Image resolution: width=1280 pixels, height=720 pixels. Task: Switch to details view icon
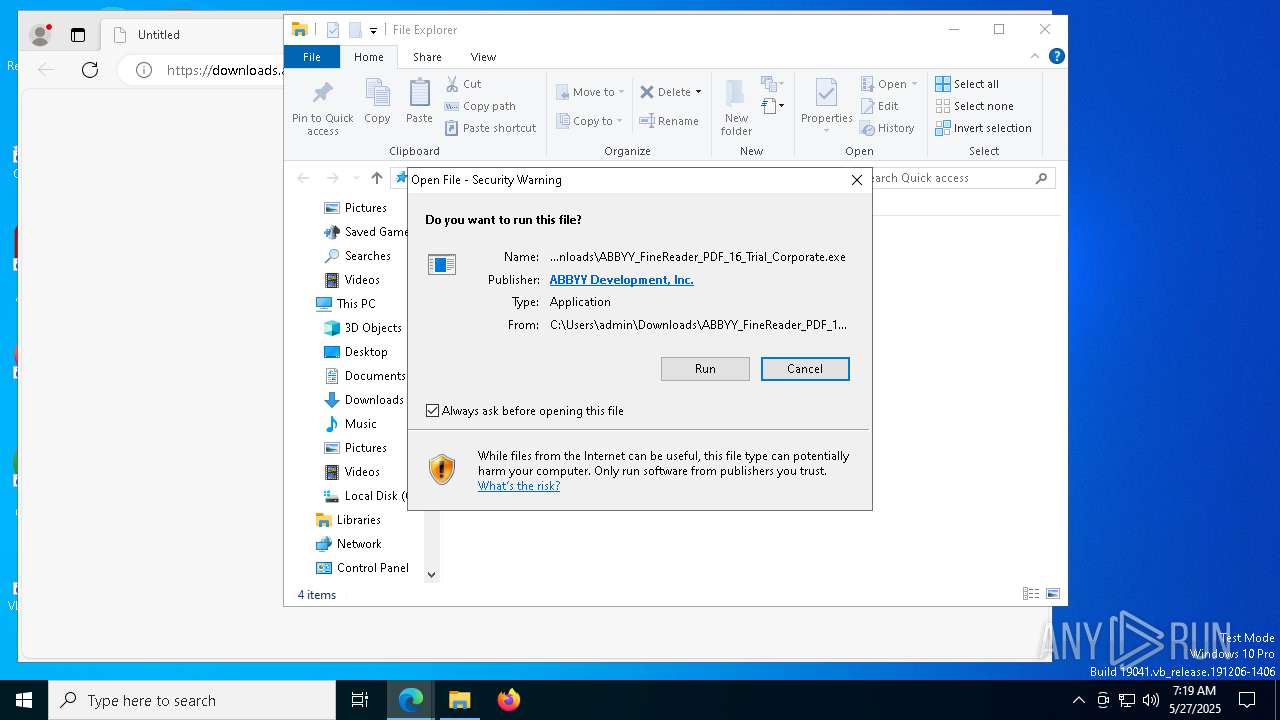1031,594
